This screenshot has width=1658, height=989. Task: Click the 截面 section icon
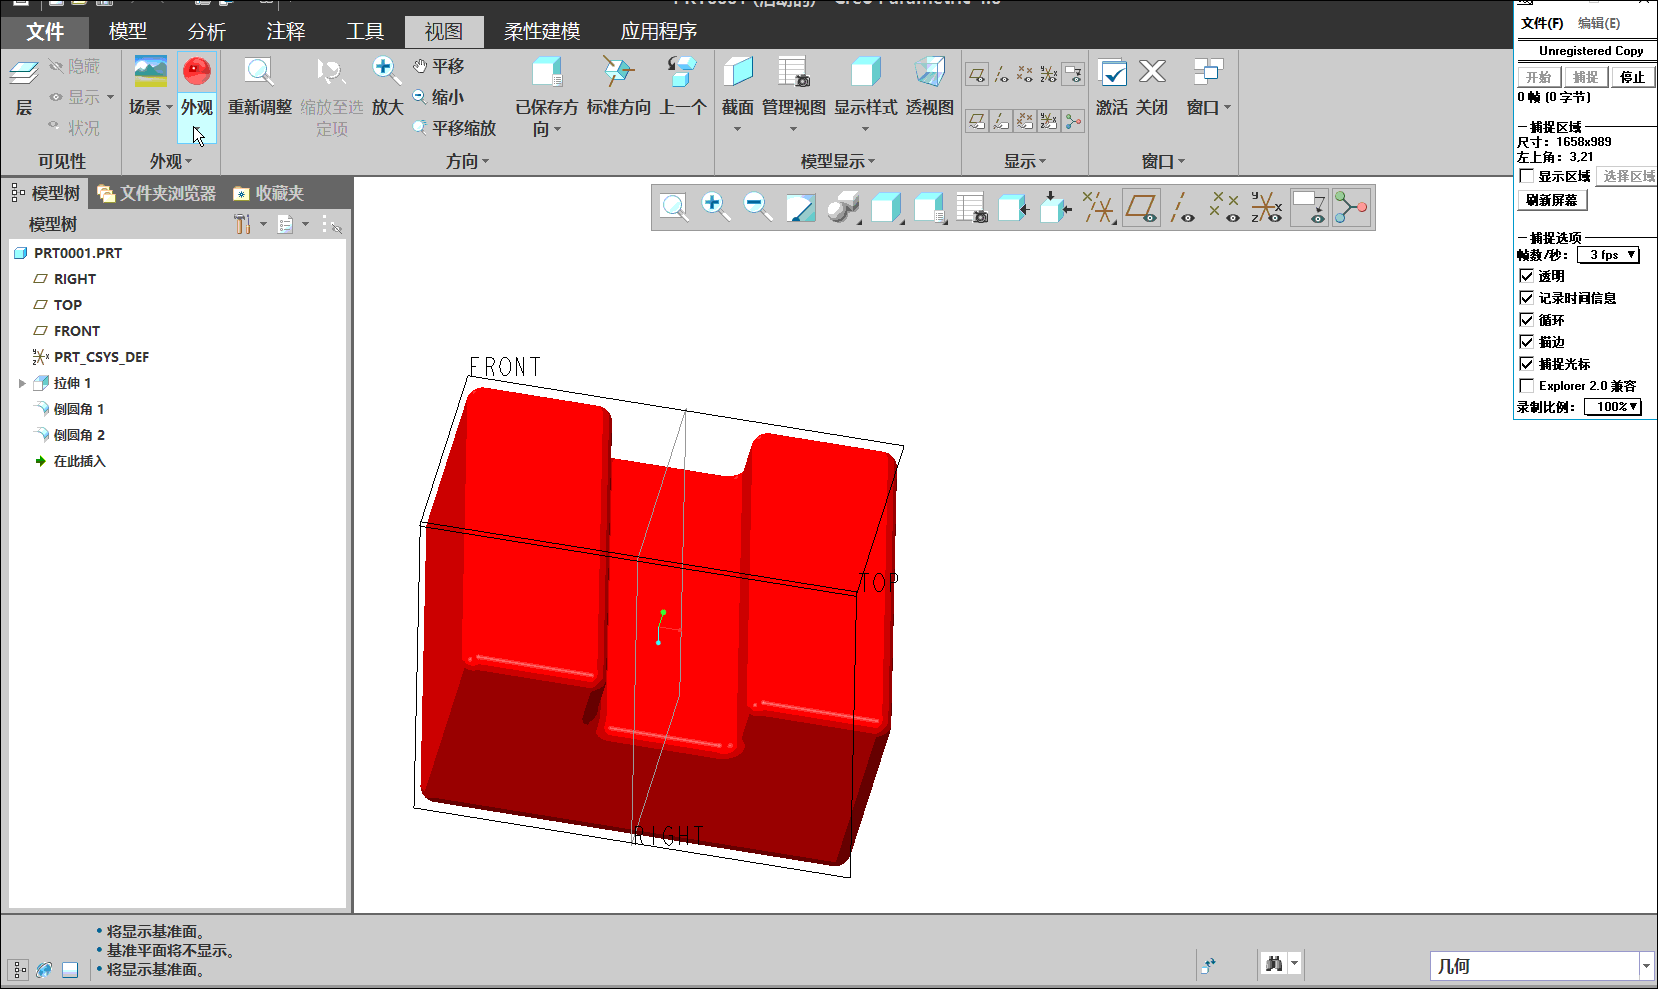[x=738, y=71]
